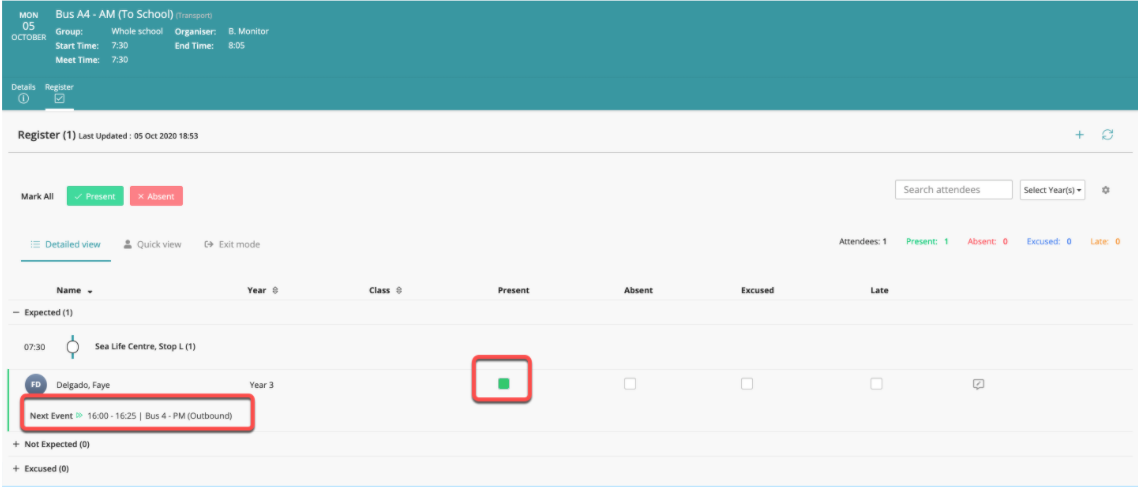
Task: Click the Whole school group value
Action: point(137,31)
